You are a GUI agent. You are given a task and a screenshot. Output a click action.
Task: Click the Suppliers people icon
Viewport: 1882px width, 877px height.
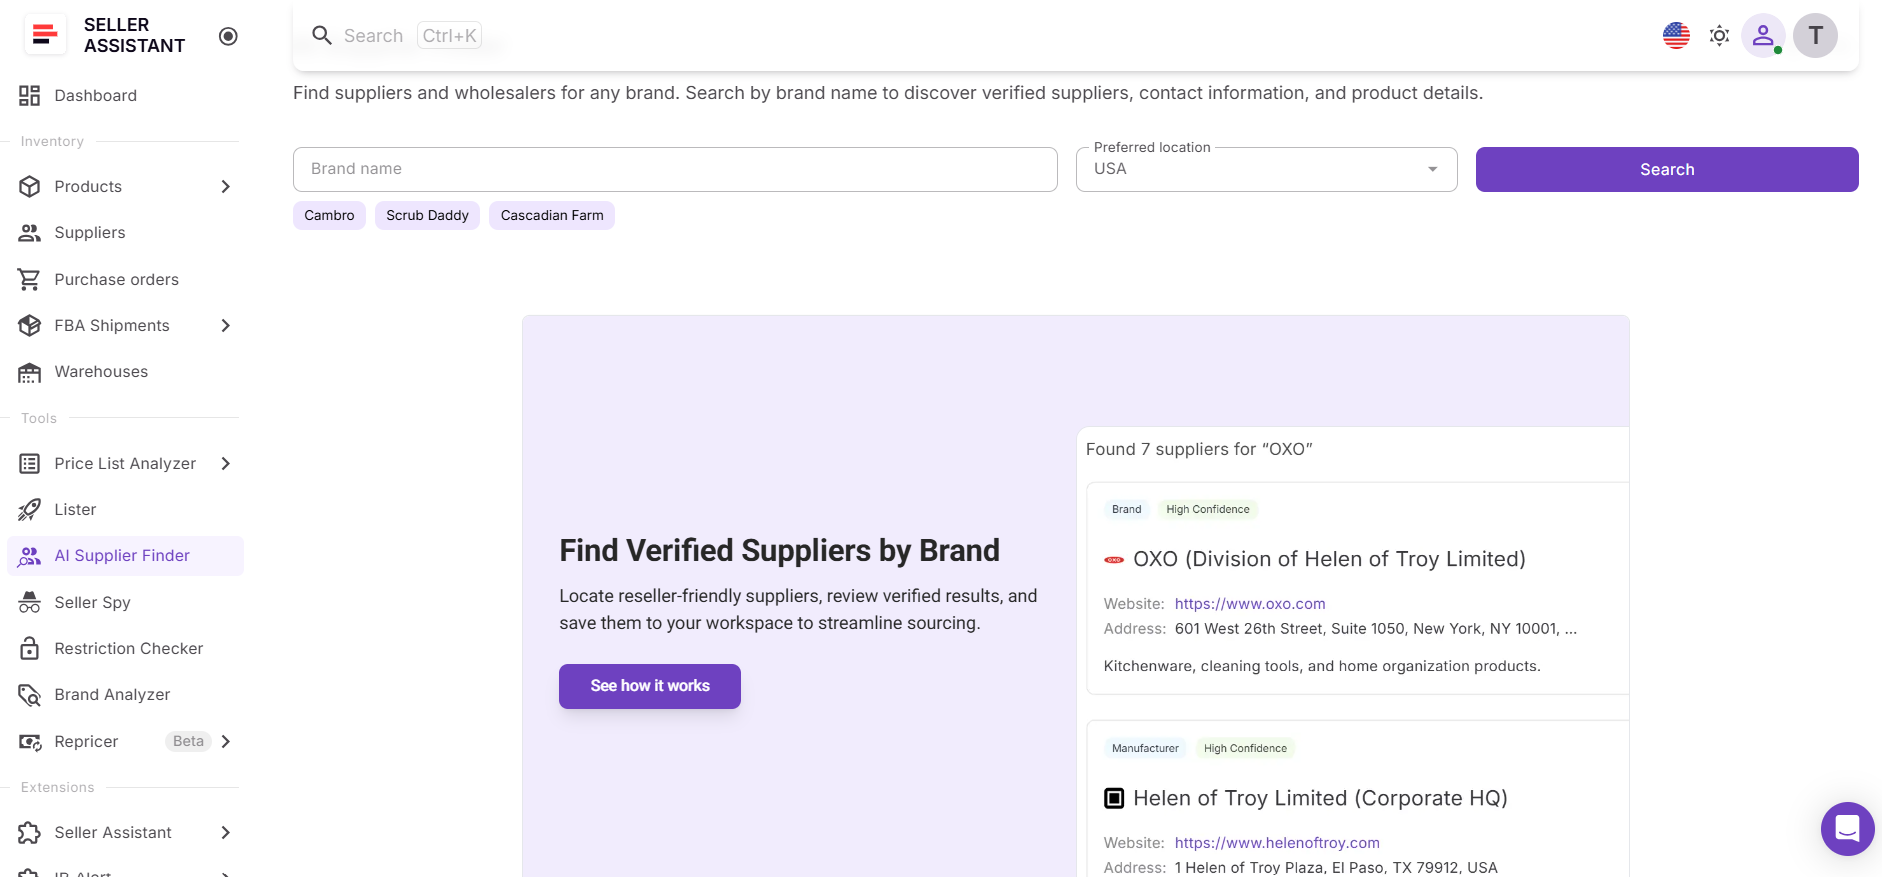pos(30,232)
